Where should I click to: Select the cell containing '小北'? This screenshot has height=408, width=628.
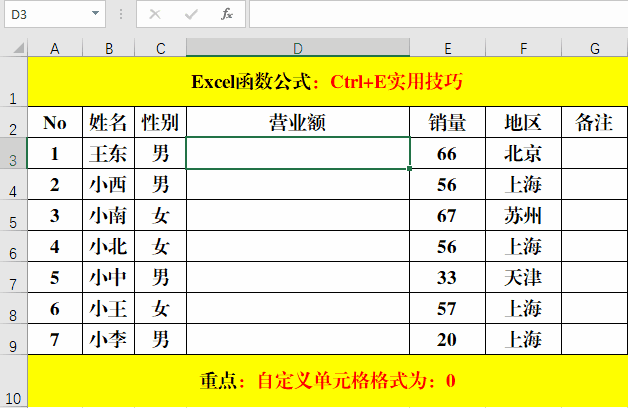tap(109, 246)
